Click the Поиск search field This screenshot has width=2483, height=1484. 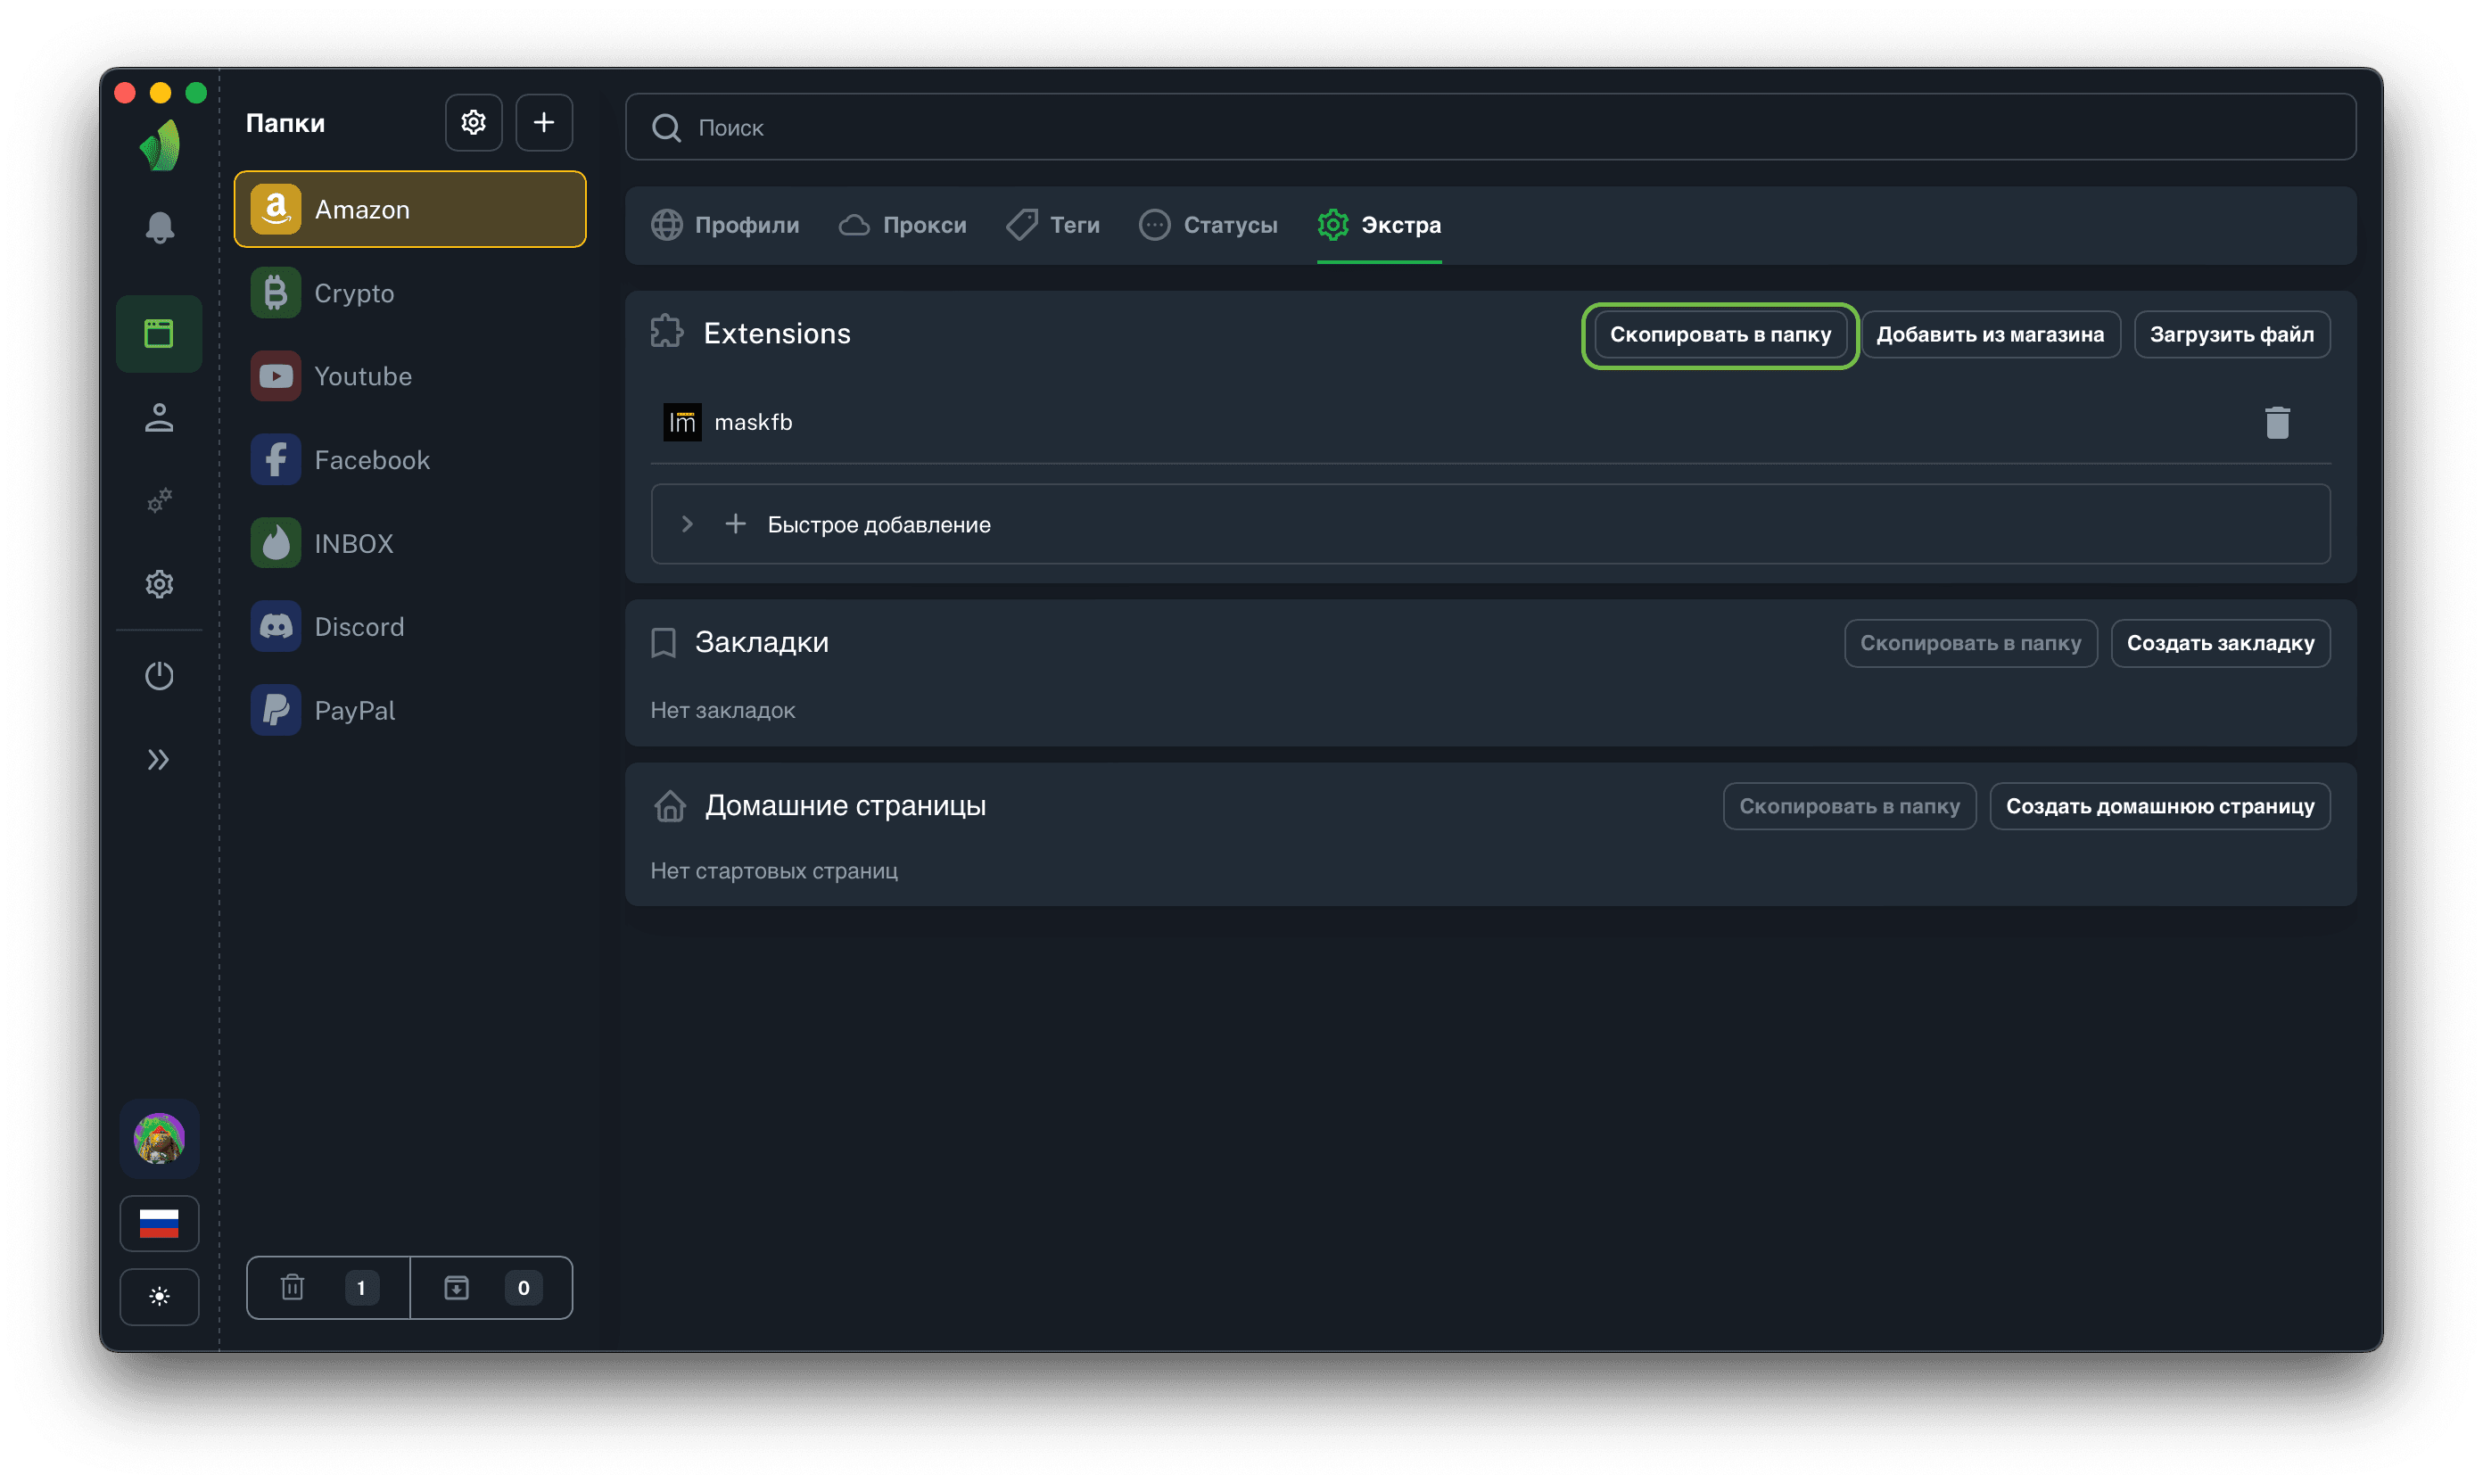point(1490,127)
